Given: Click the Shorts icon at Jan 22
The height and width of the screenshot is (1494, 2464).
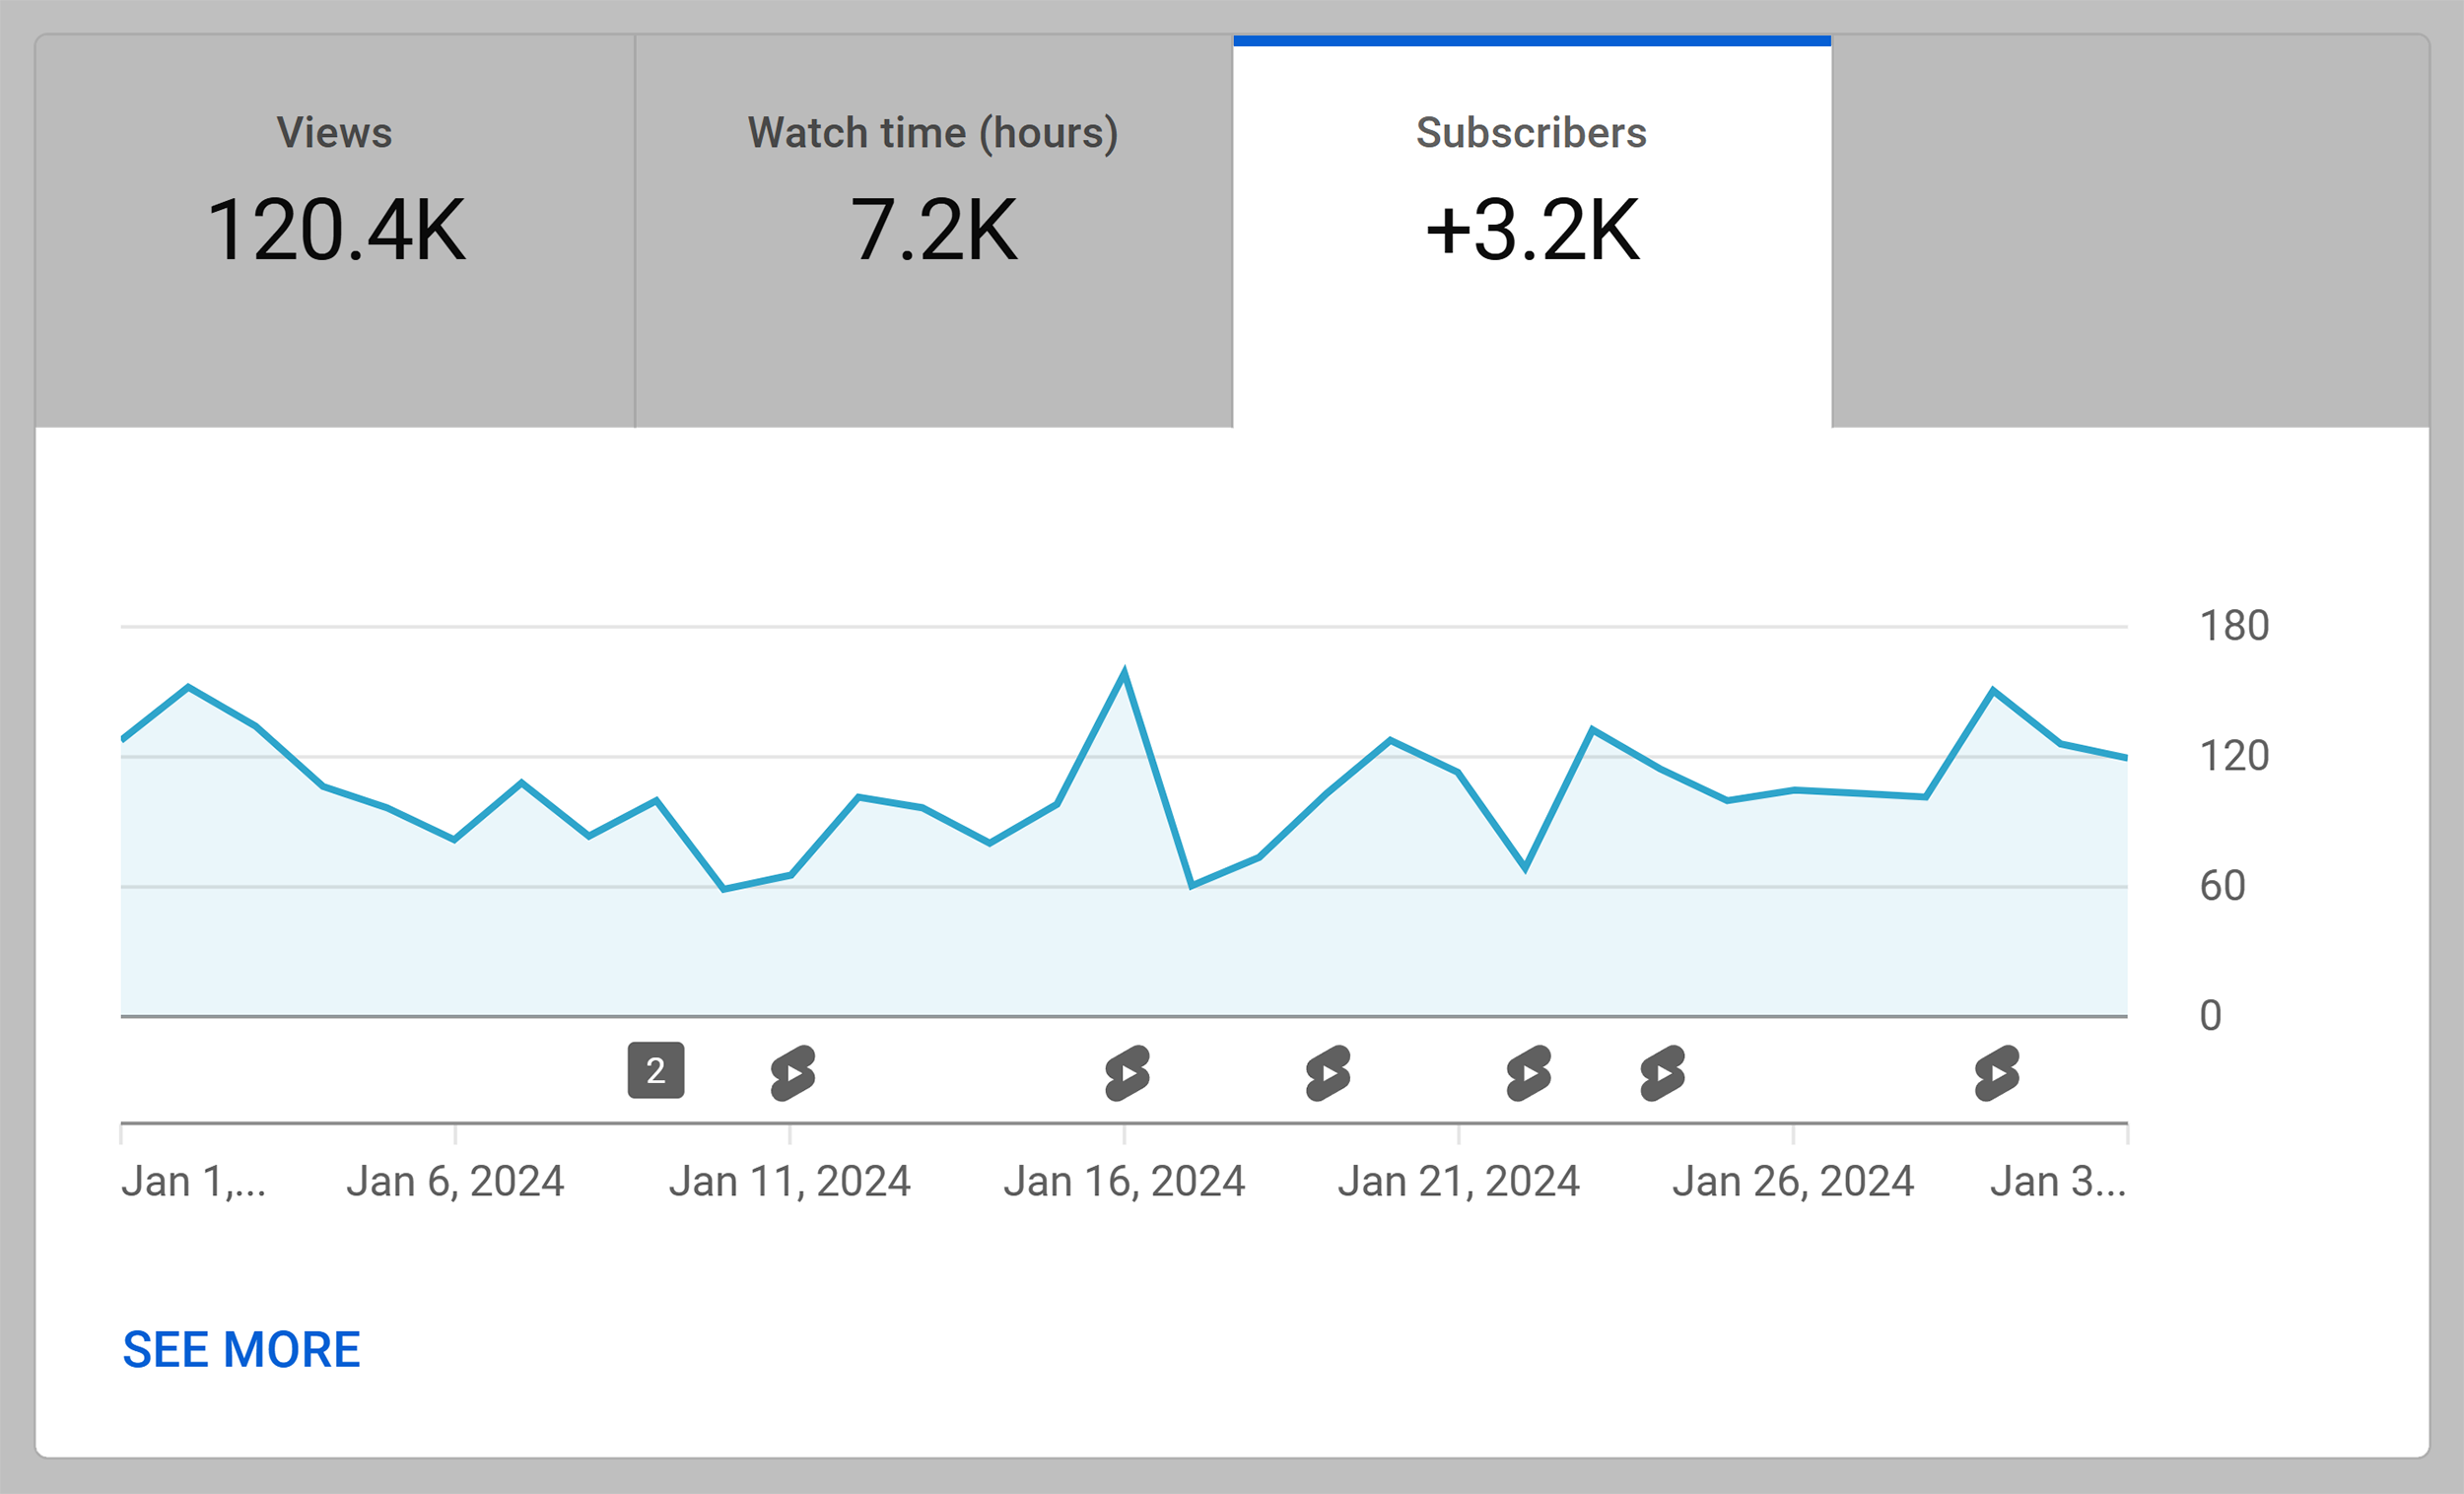Looking at the screenshot, I should [x=1529, y=1073].
